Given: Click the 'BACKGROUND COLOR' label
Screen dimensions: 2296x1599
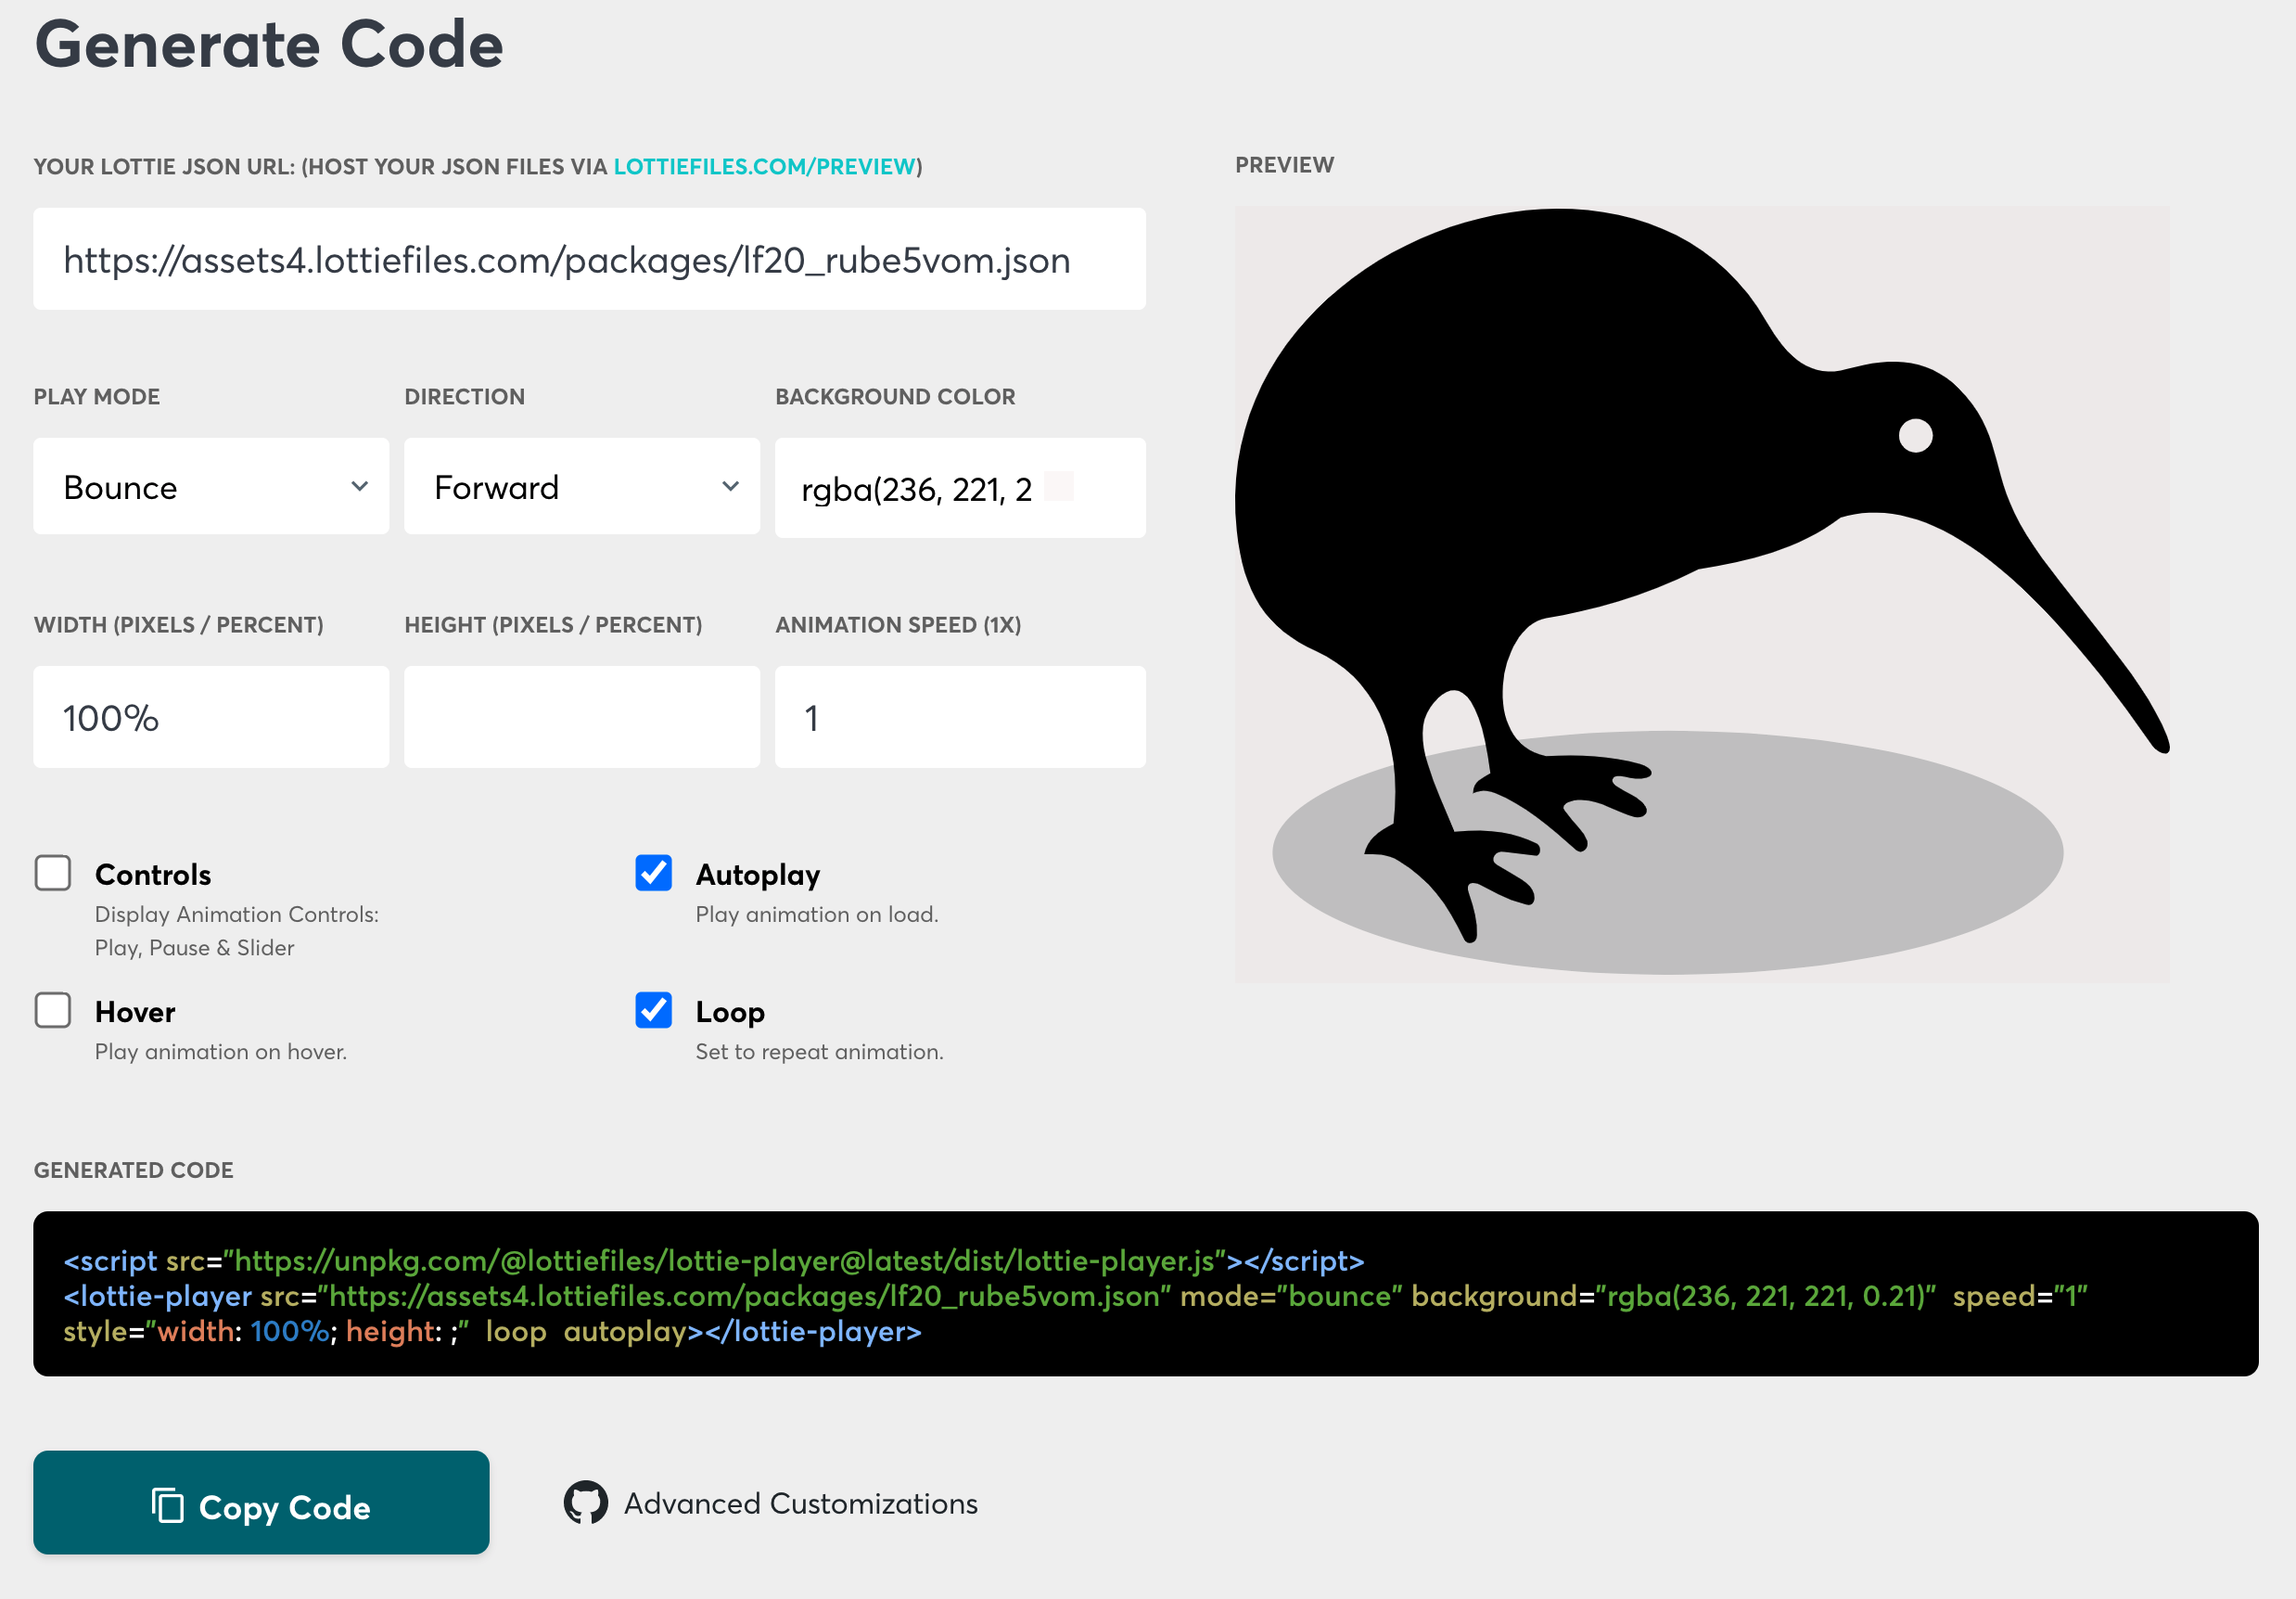Looking at the screenshot, I should pyautogui.click(x=895, y=397).
